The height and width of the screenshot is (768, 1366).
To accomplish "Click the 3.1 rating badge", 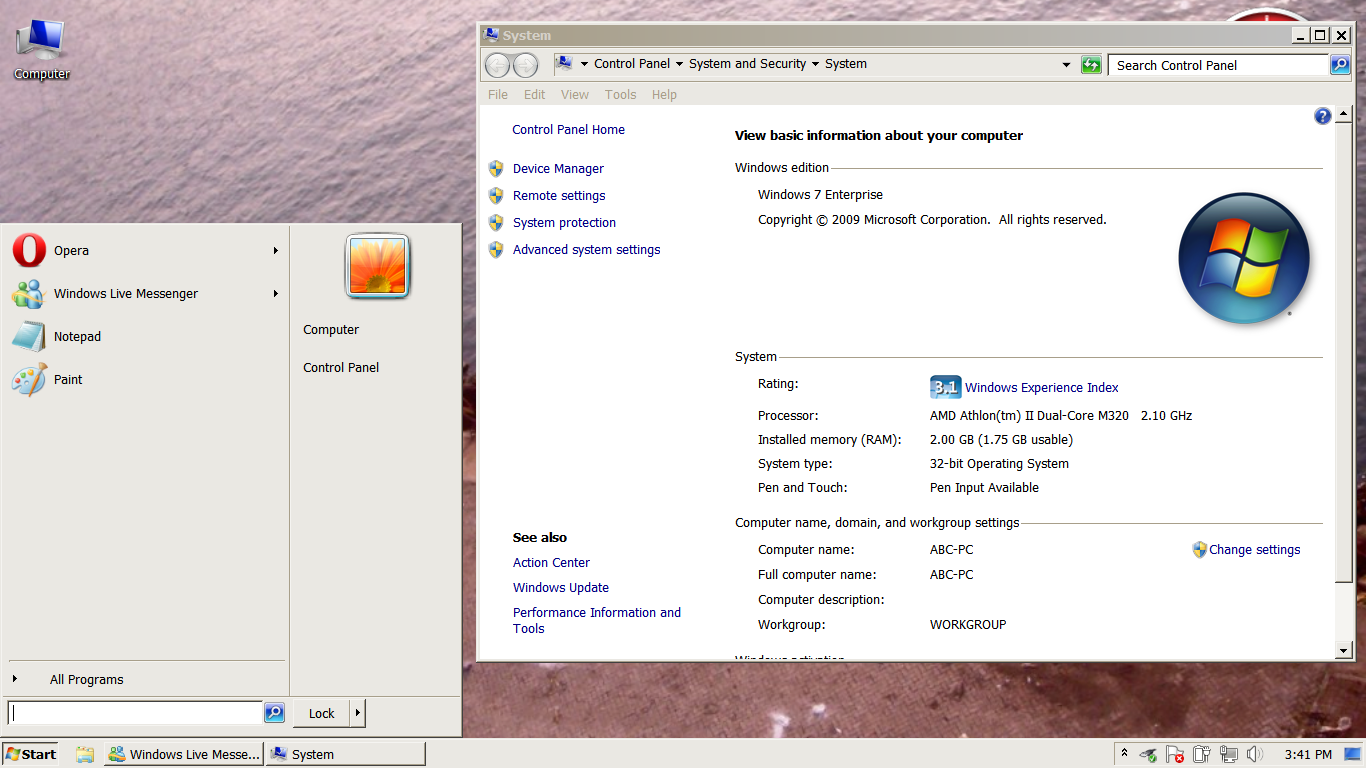I will click(x=945, y=387).
